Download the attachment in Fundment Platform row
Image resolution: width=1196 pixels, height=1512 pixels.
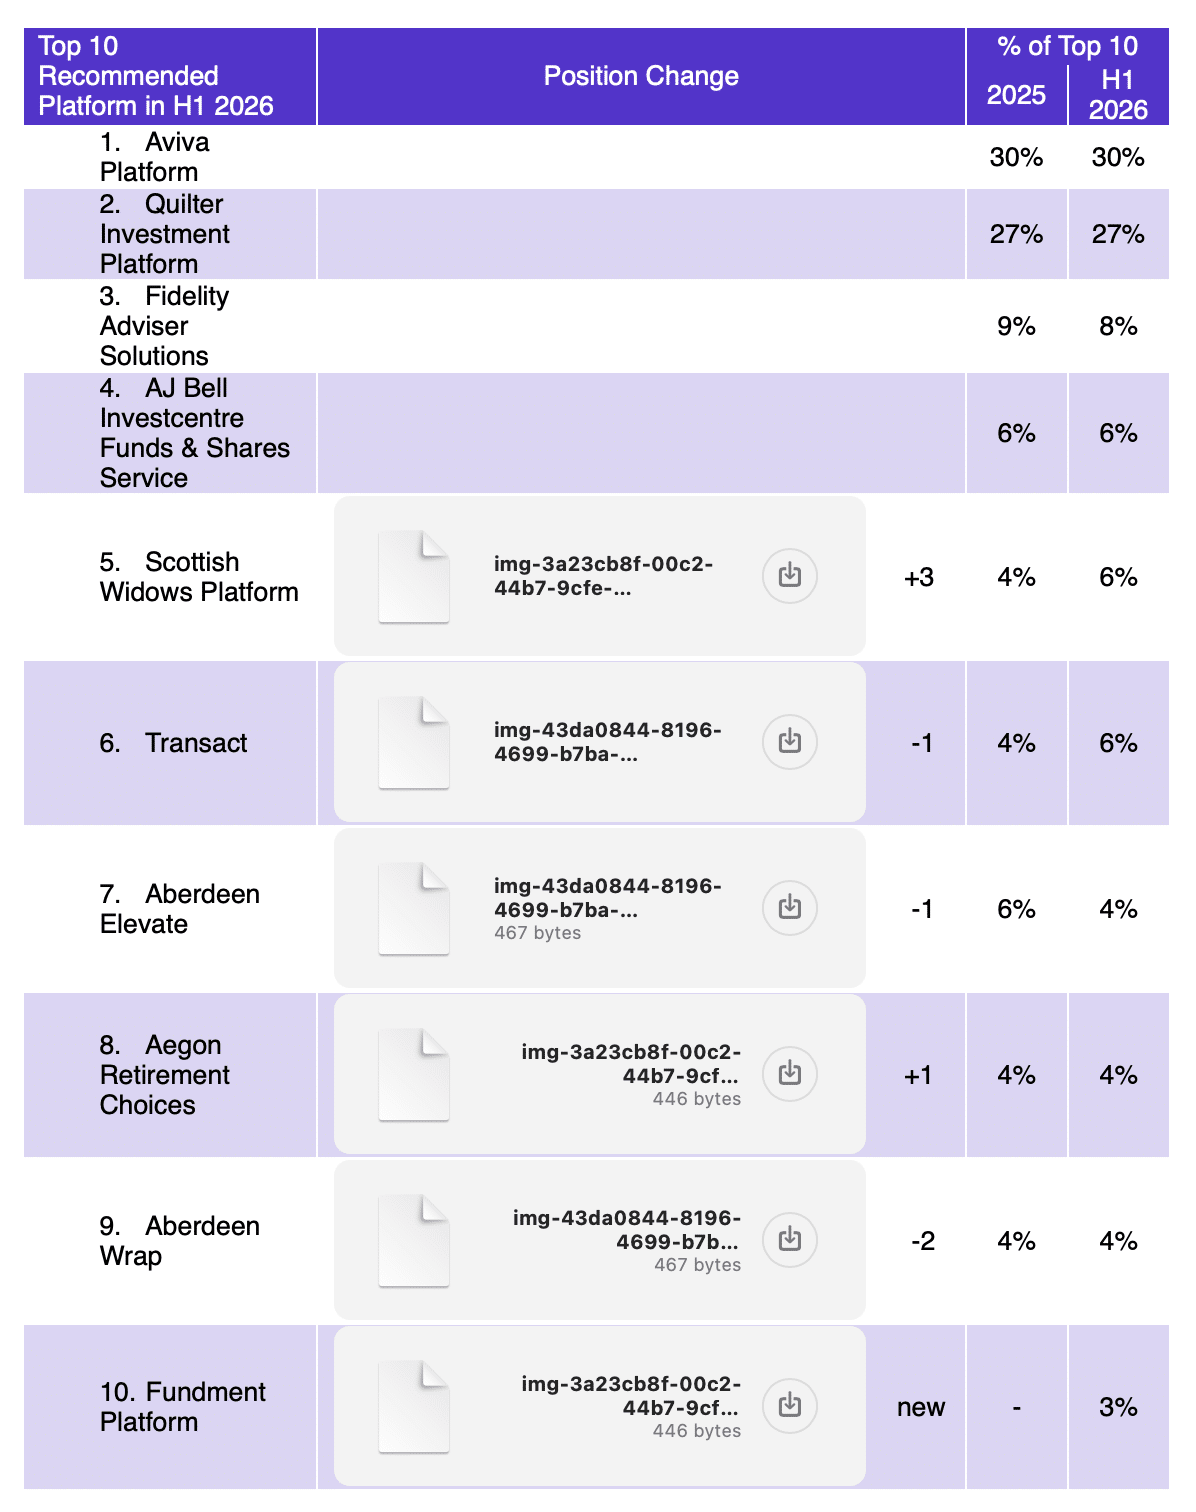point(790,1406)
